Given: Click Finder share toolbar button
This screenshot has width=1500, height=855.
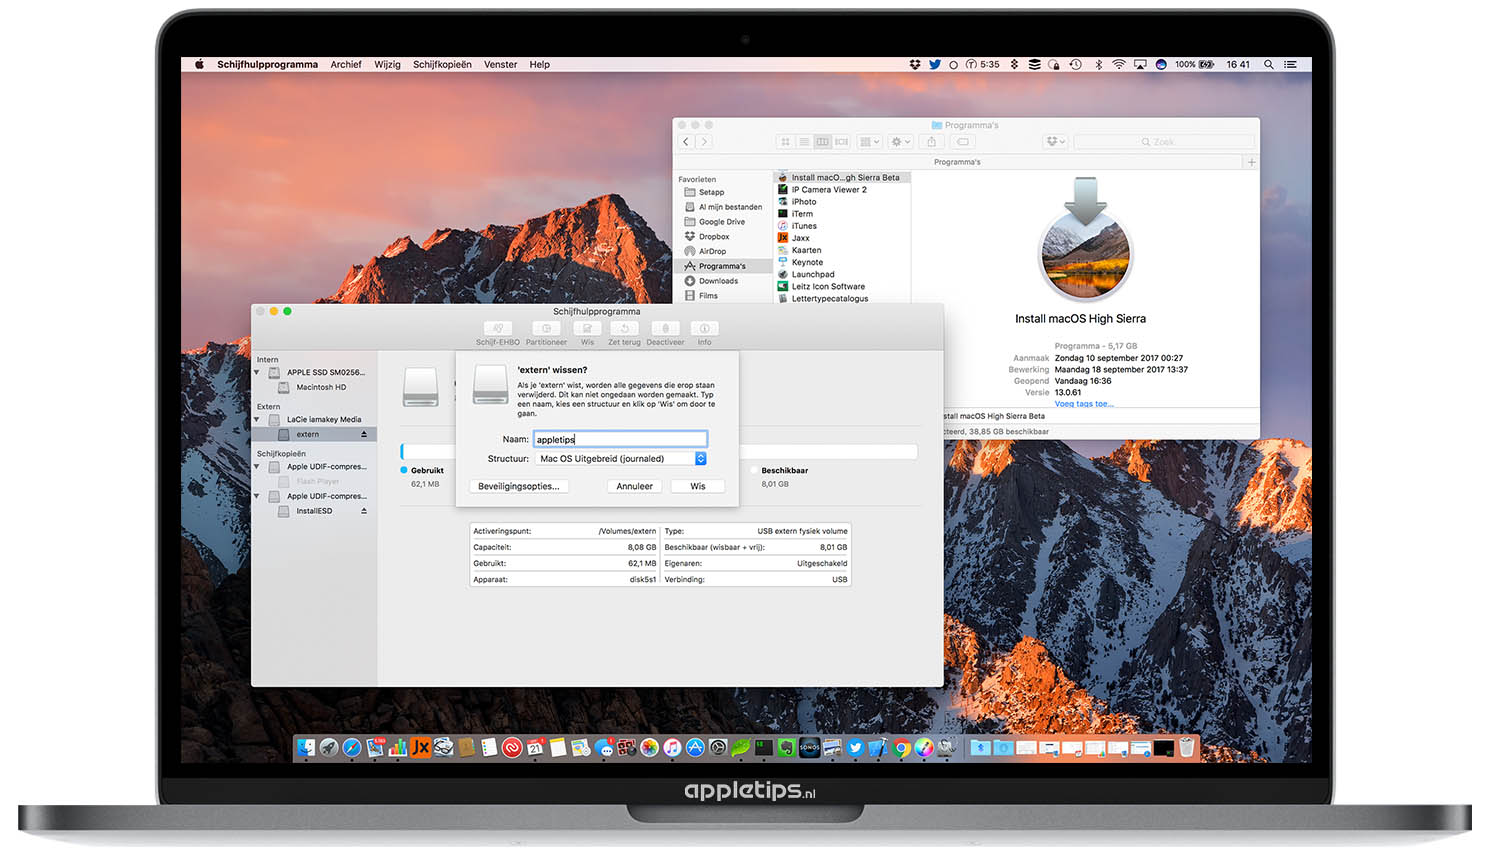Looking at the screenshot, I should pyautogui.click(x=931, y=142).
